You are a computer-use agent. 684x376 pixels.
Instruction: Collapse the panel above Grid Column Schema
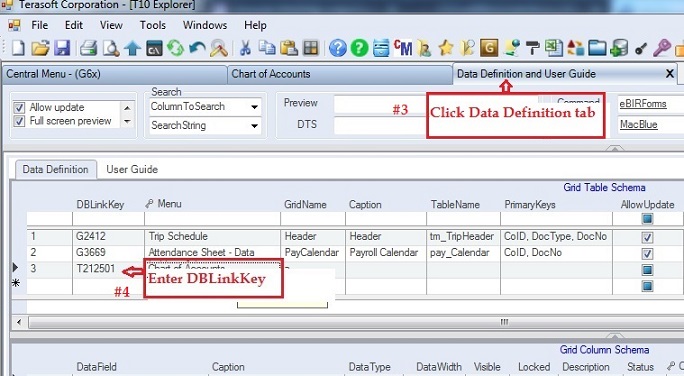615,336
